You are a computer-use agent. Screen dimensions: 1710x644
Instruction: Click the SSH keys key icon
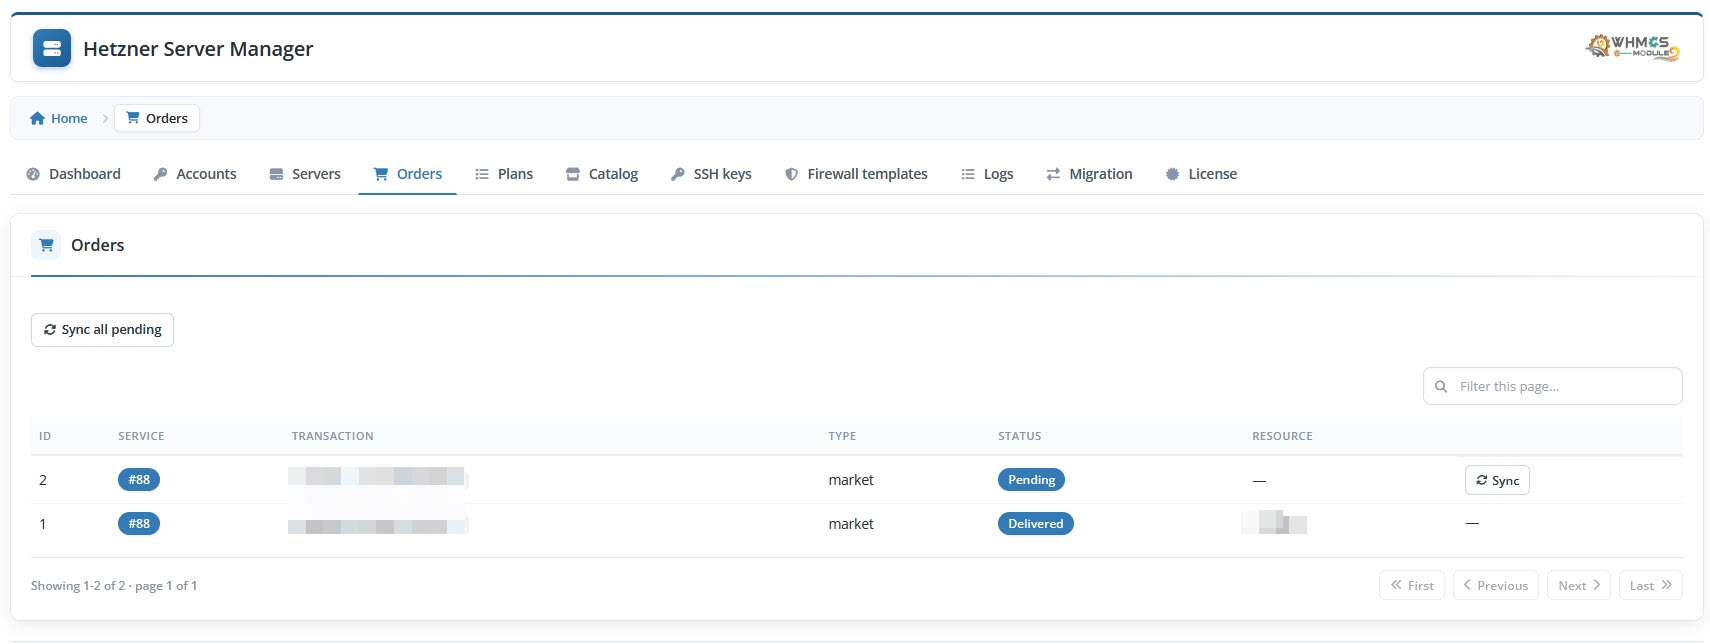coord(678,174)
